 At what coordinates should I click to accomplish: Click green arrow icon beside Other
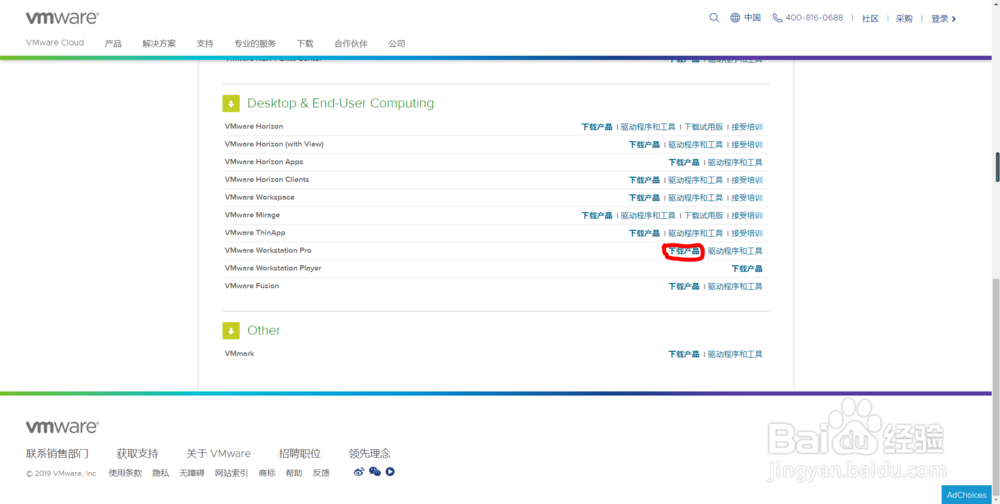231,330
